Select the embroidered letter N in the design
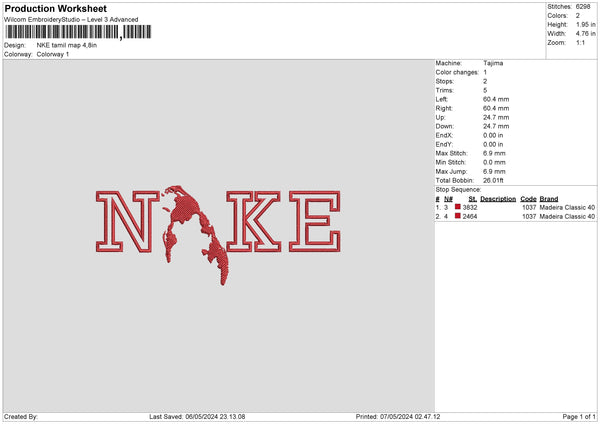600x424 pixels. [x=127, y=222]
